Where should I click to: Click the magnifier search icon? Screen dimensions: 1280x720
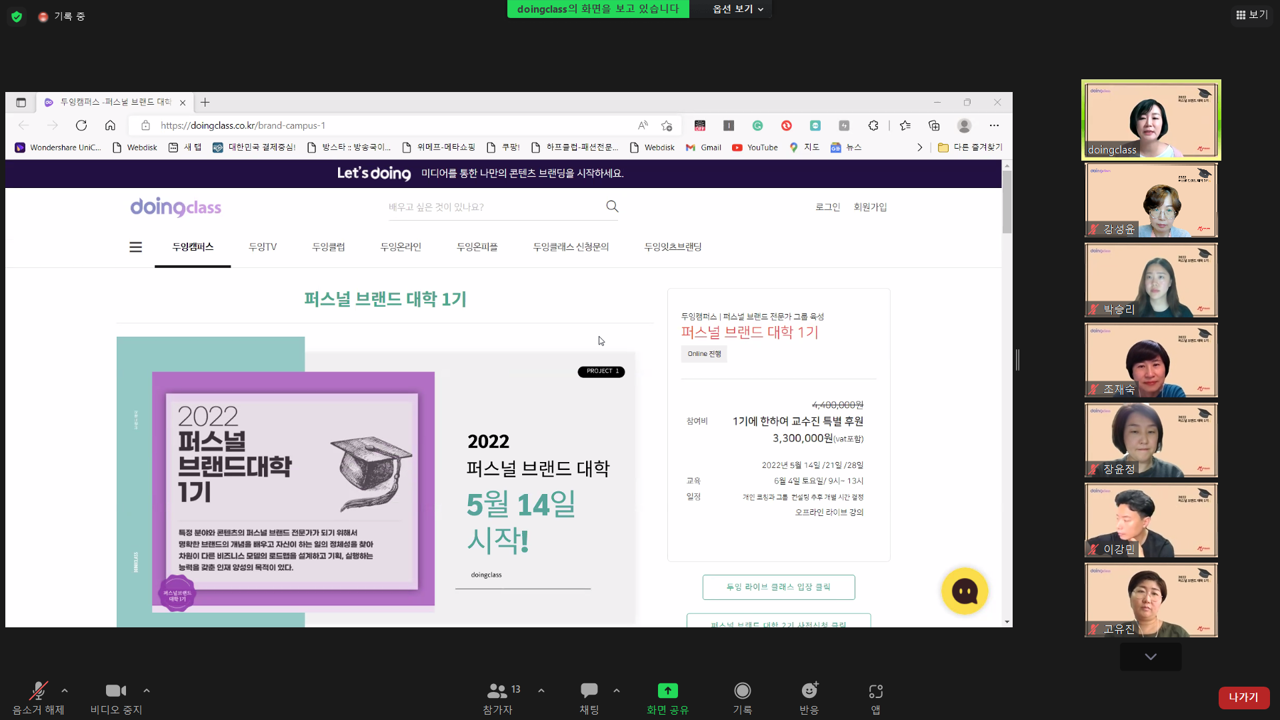coord(612,206)
